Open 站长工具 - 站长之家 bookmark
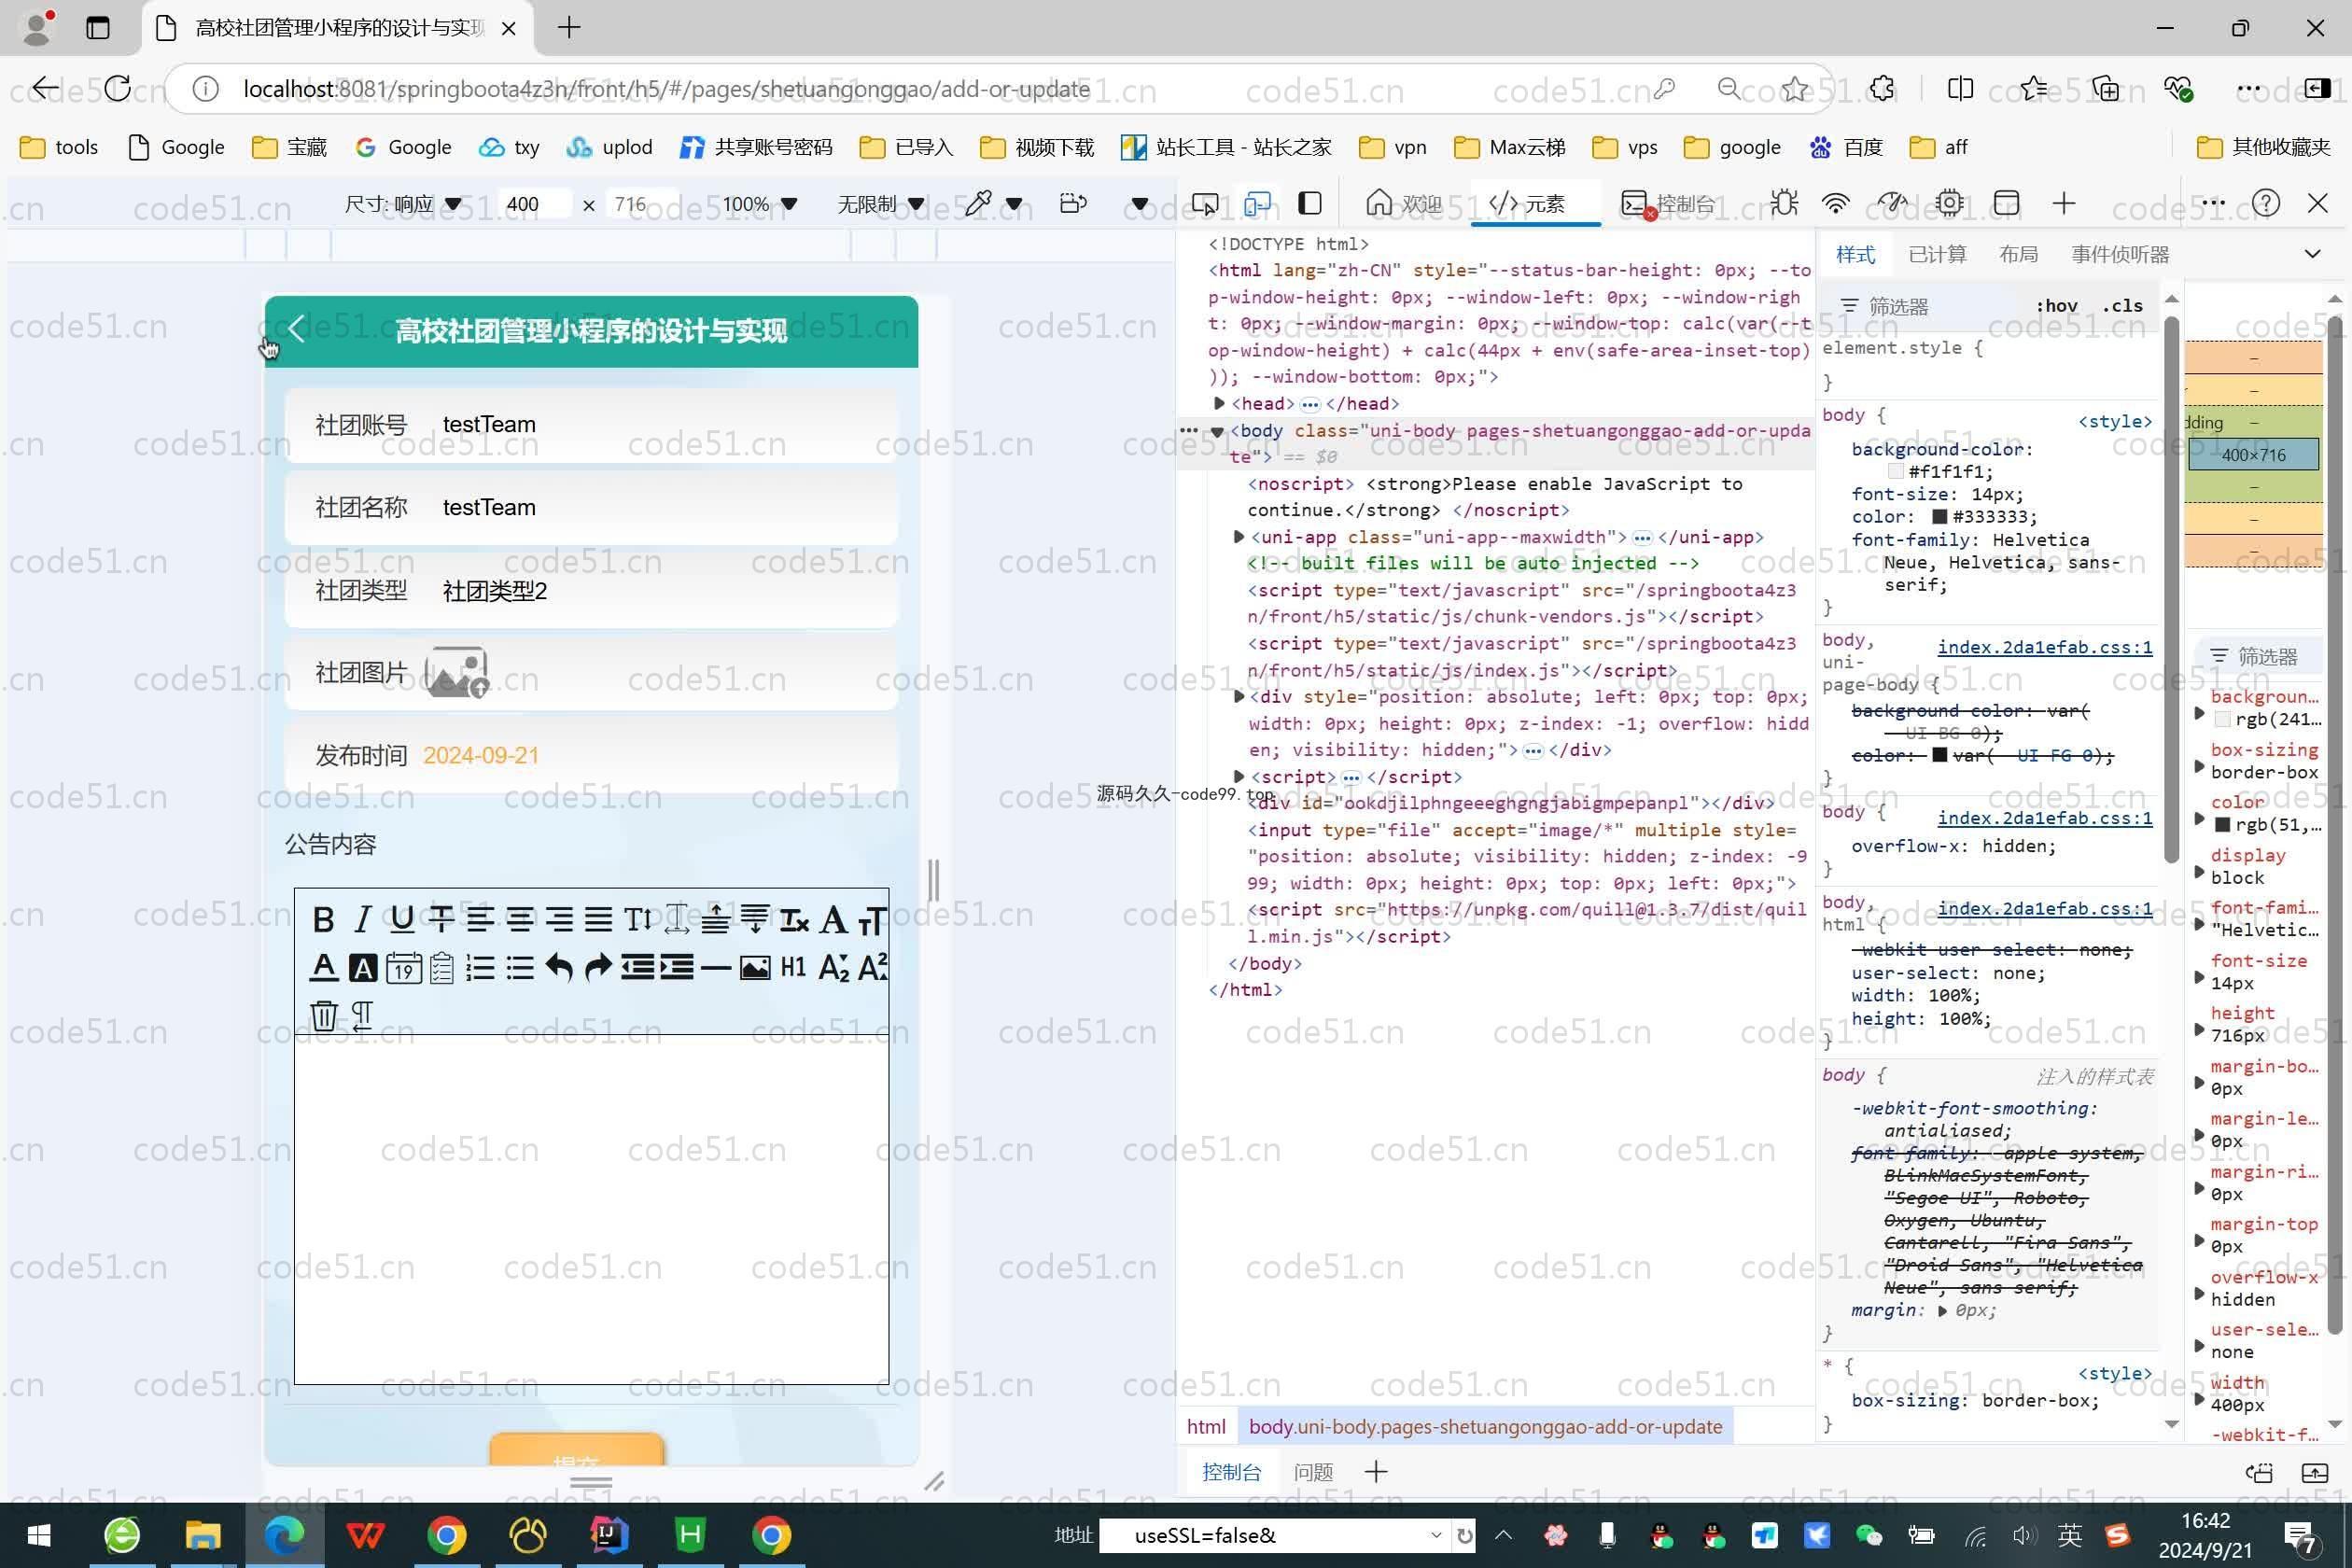Screen dimensions: 2352x1568 click(1226, 147)
